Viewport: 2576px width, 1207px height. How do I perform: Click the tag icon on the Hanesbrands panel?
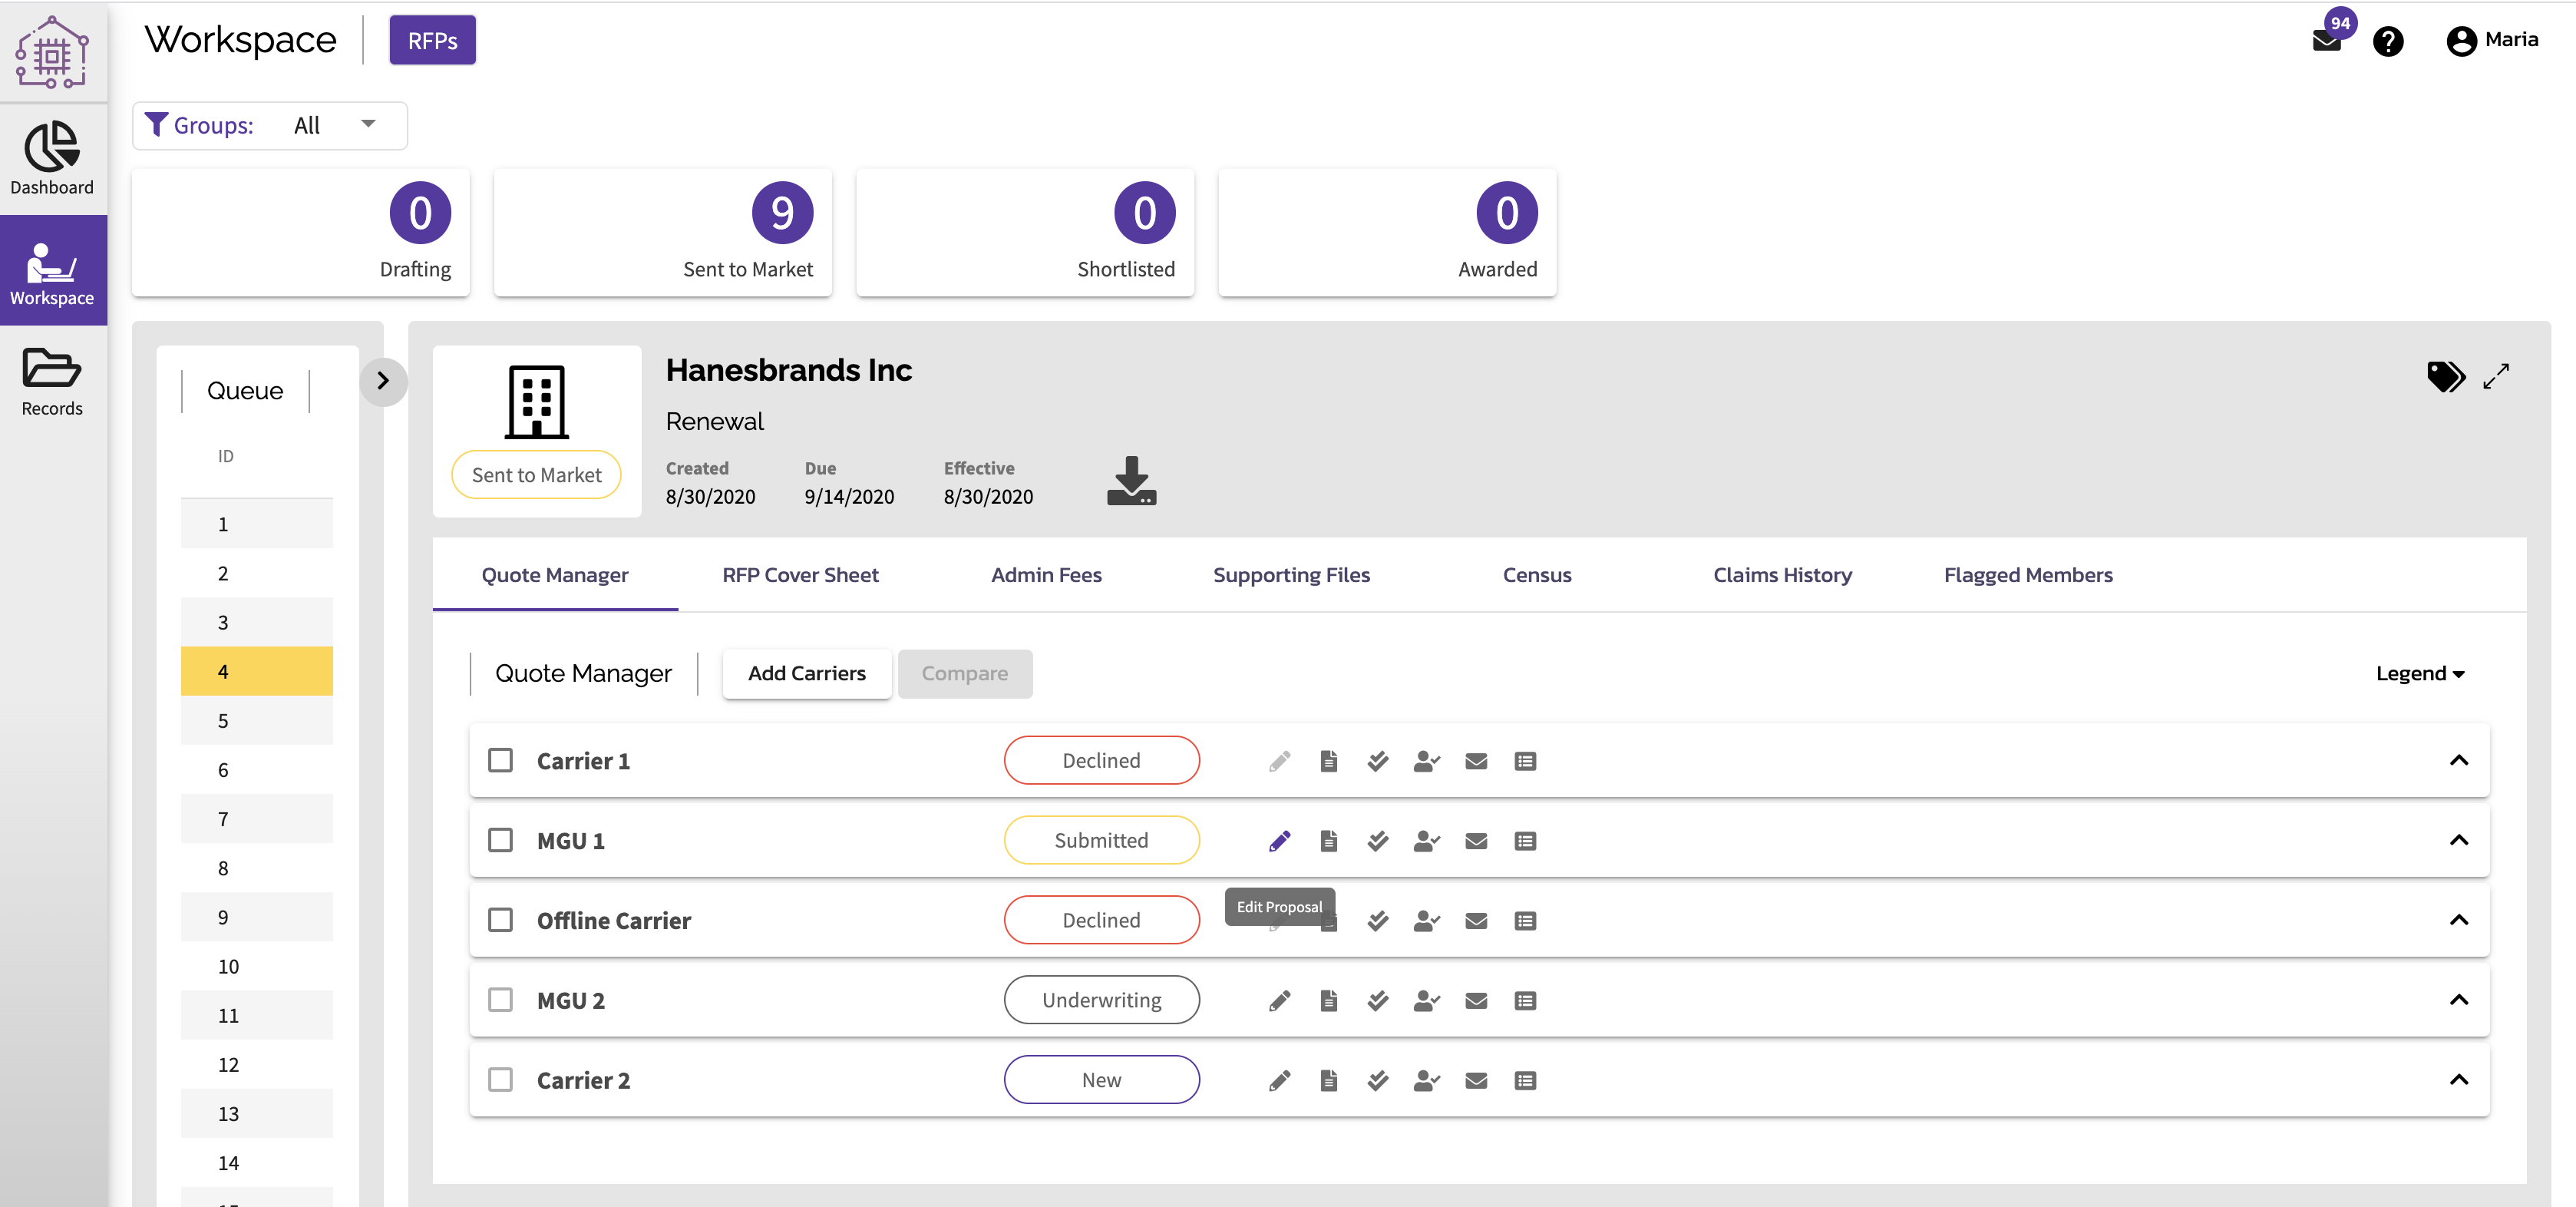2446,377
